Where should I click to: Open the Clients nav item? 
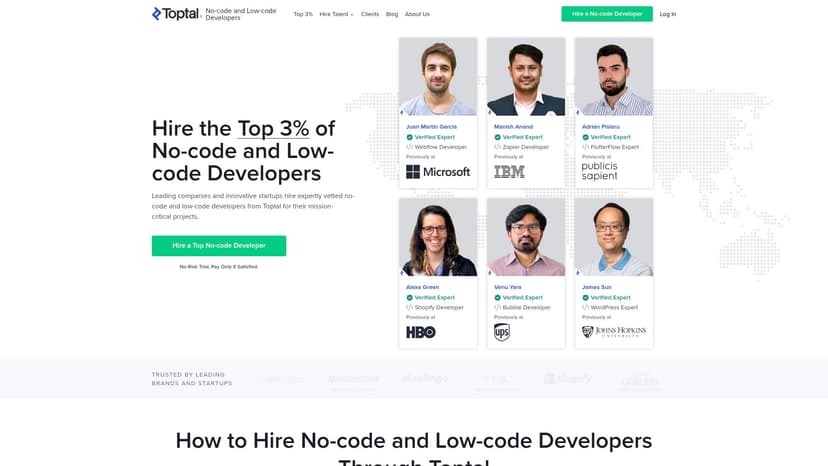click(370, 14)
